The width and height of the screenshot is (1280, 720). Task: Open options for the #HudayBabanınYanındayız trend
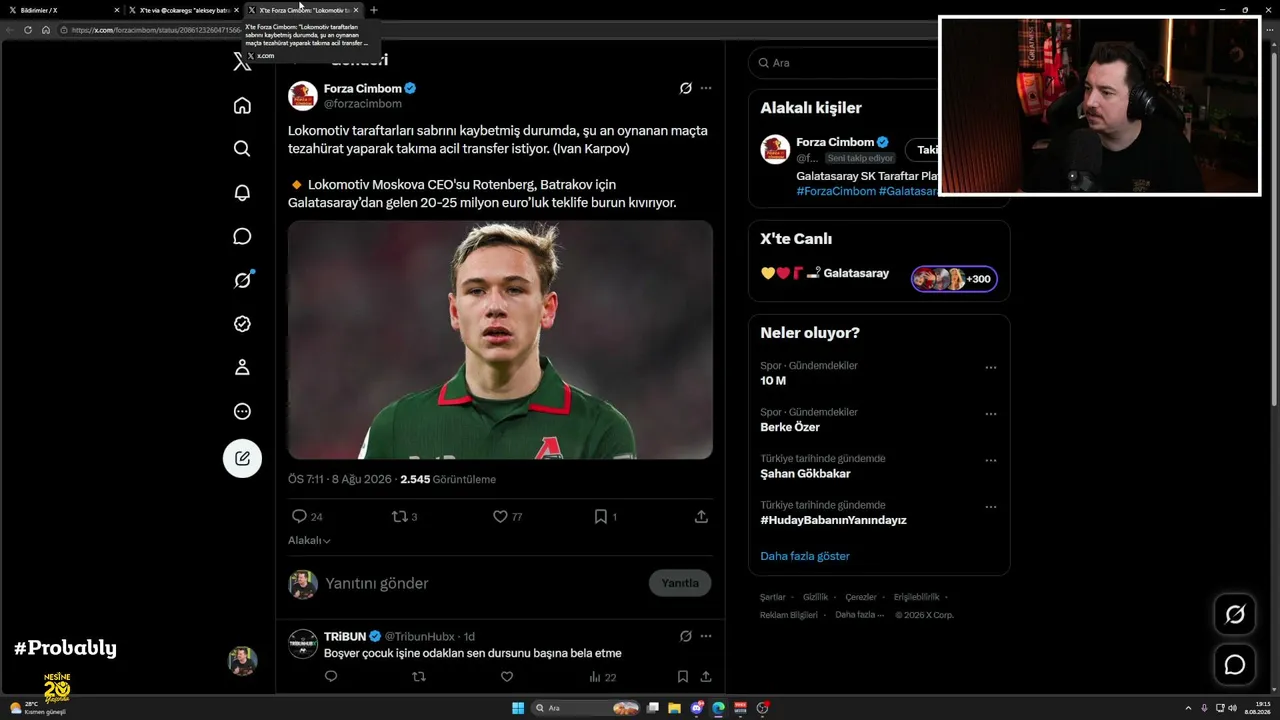point(991,507)
